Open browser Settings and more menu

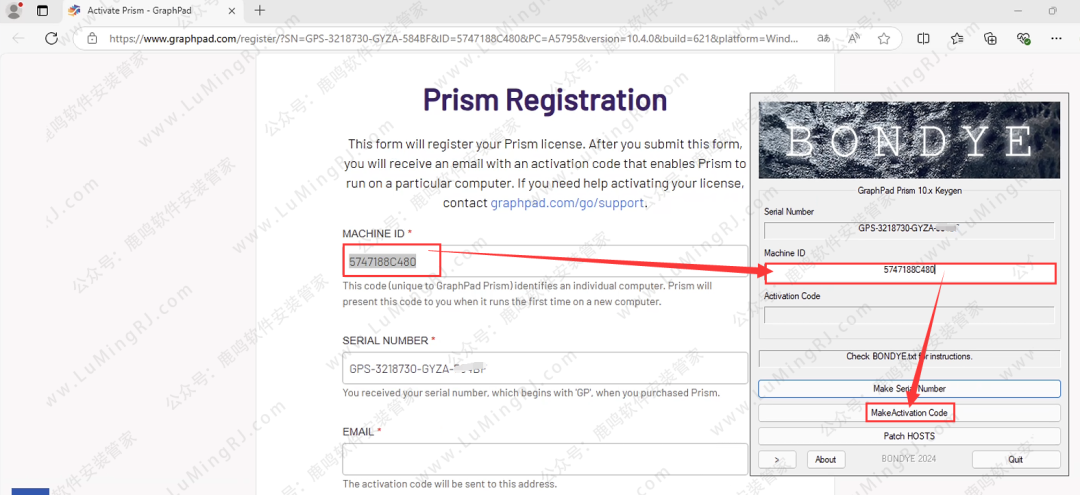1058,39
